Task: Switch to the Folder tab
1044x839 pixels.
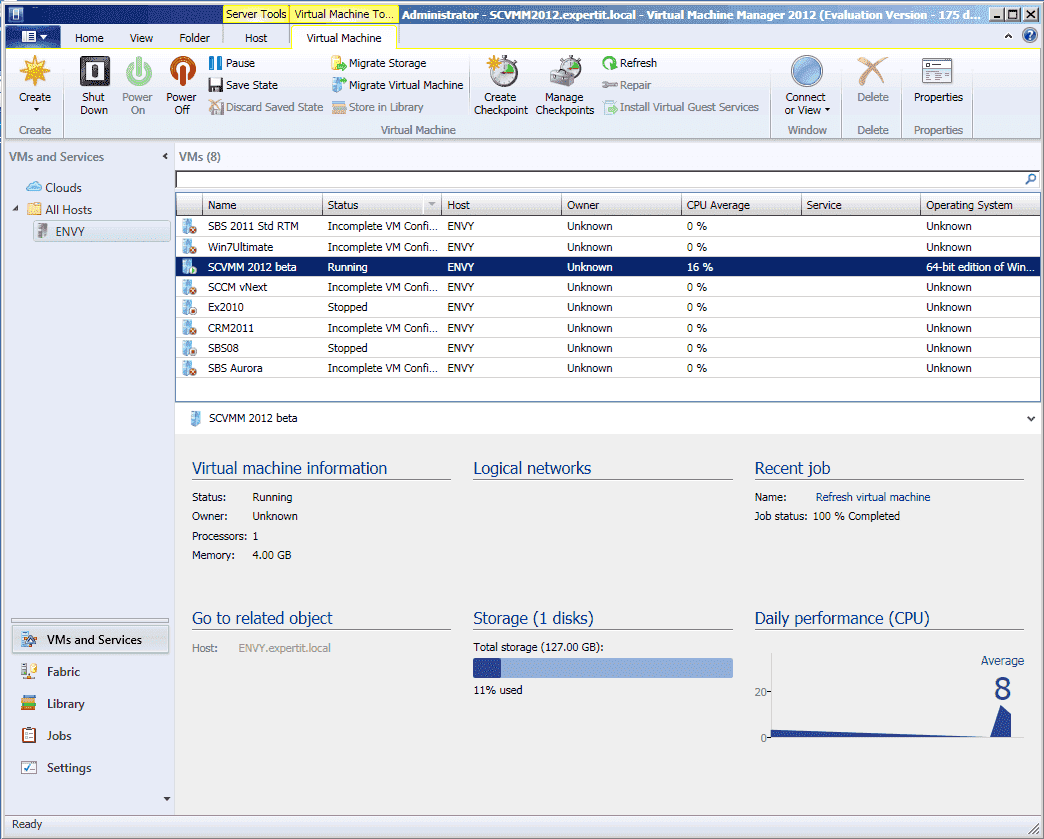Action: pos(194,38)
